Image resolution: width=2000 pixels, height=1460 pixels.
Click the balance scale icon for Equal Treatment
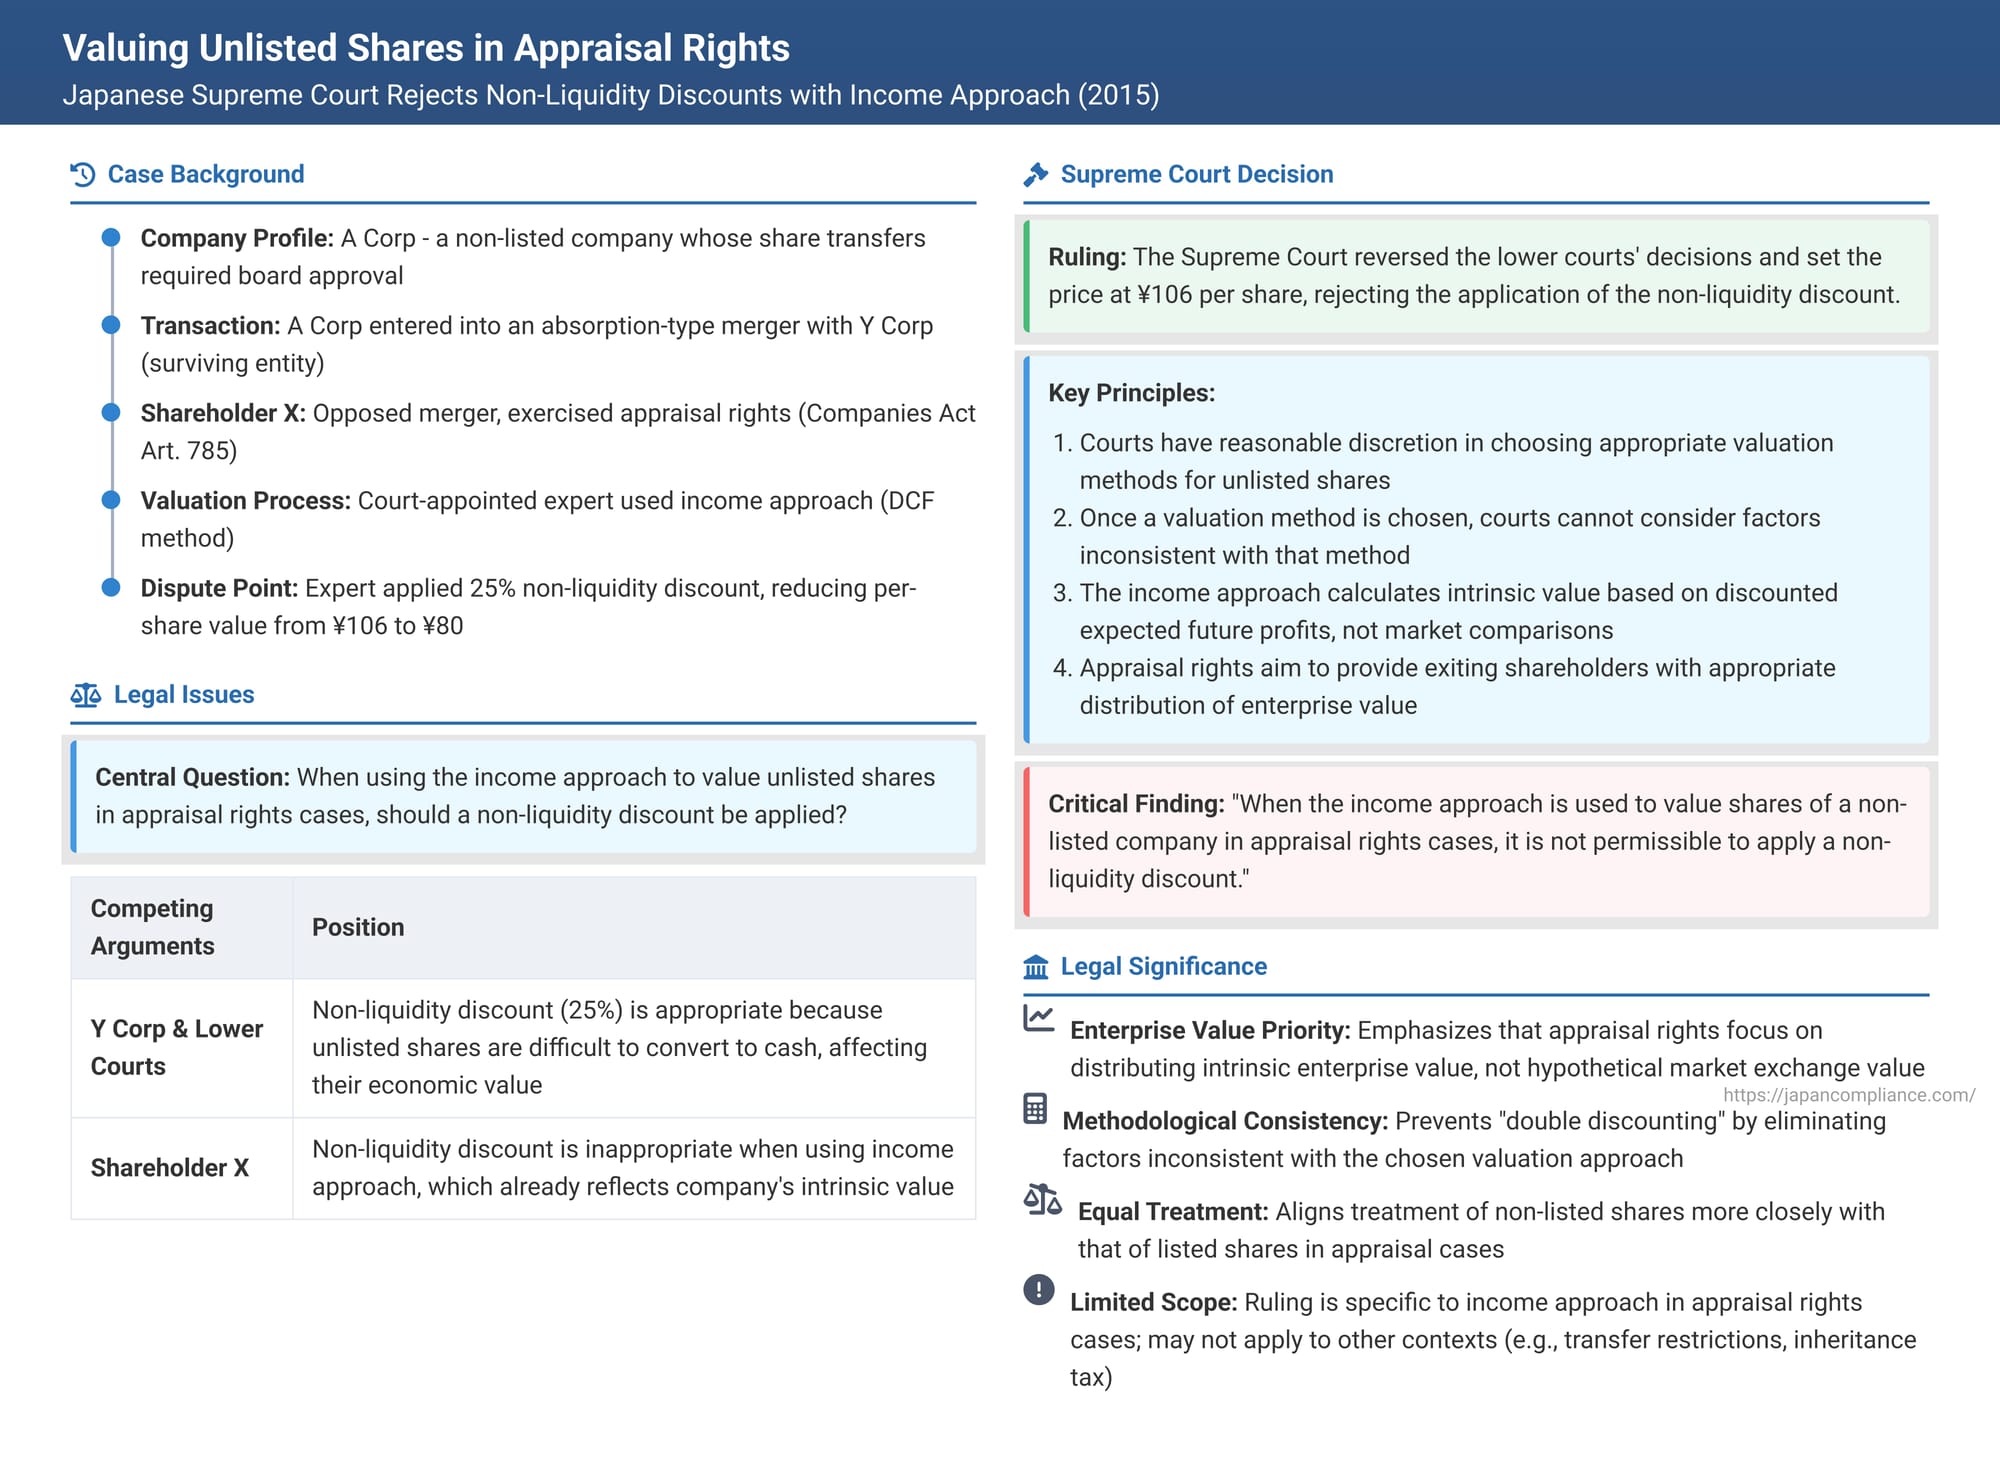tap(1042, 1200)
